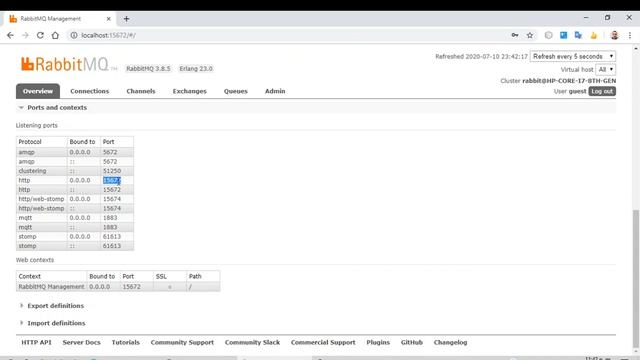640x360 pixels.
Task: Click the Erlang 23.0 version badge
Action: pyautogui.click(x=196, y=69)
